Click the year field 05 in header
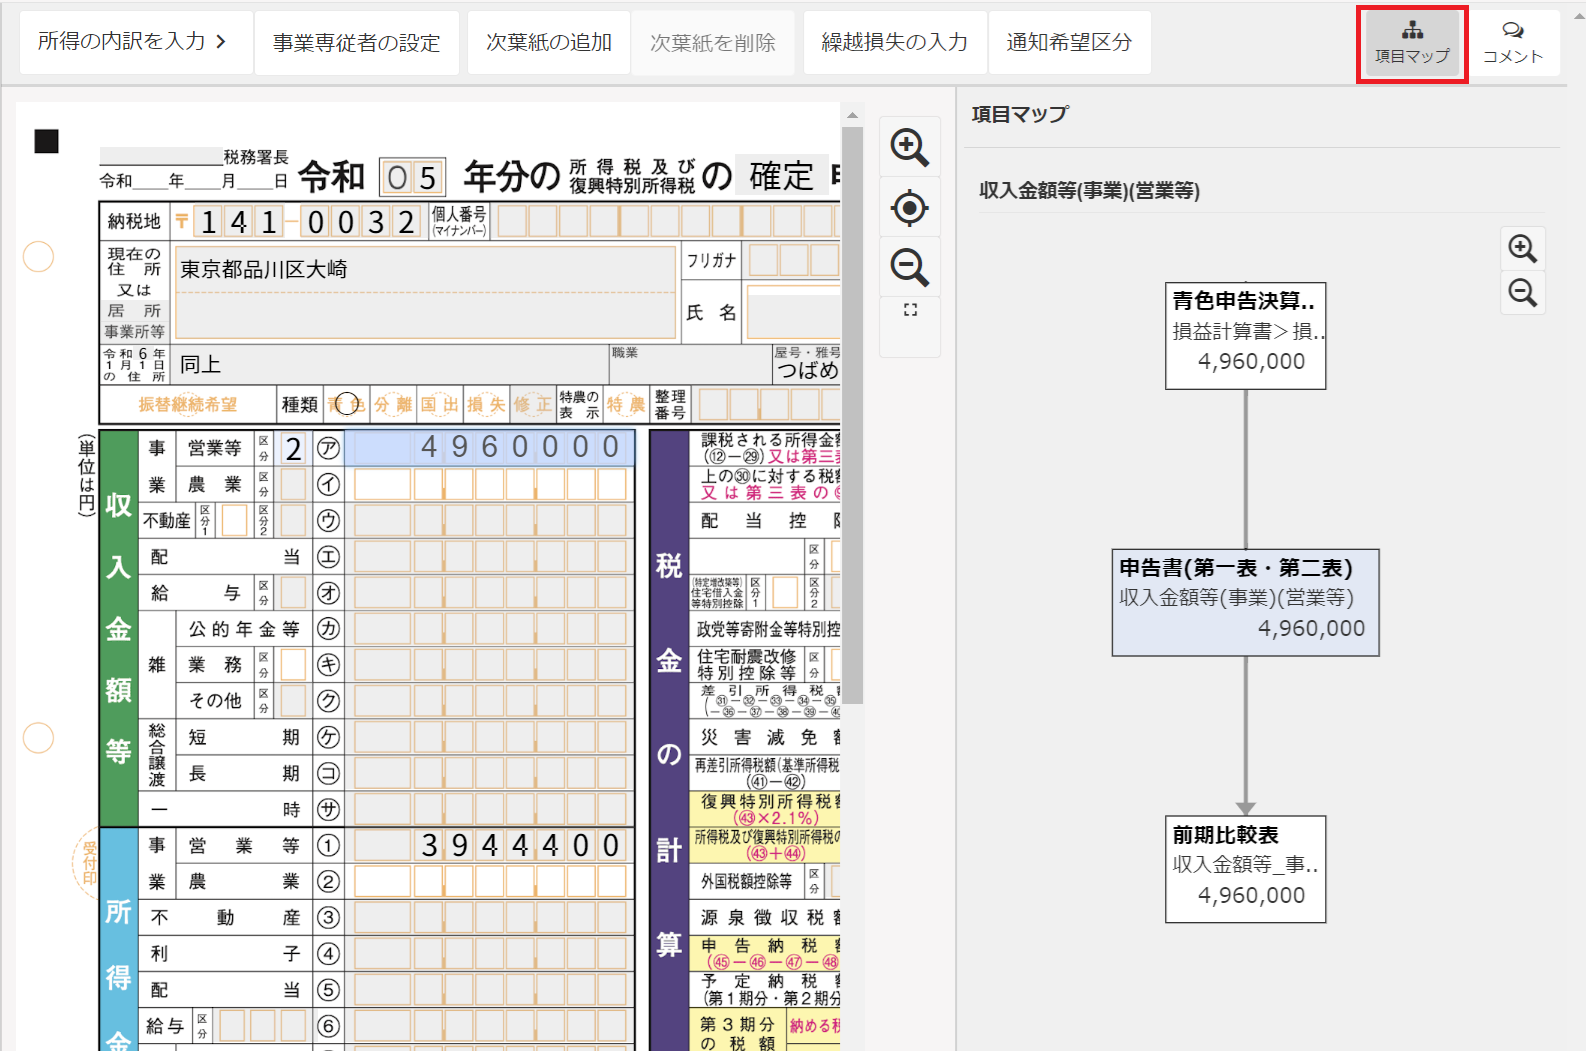This screenshot has width=1586, height=1051. (413, 178)
